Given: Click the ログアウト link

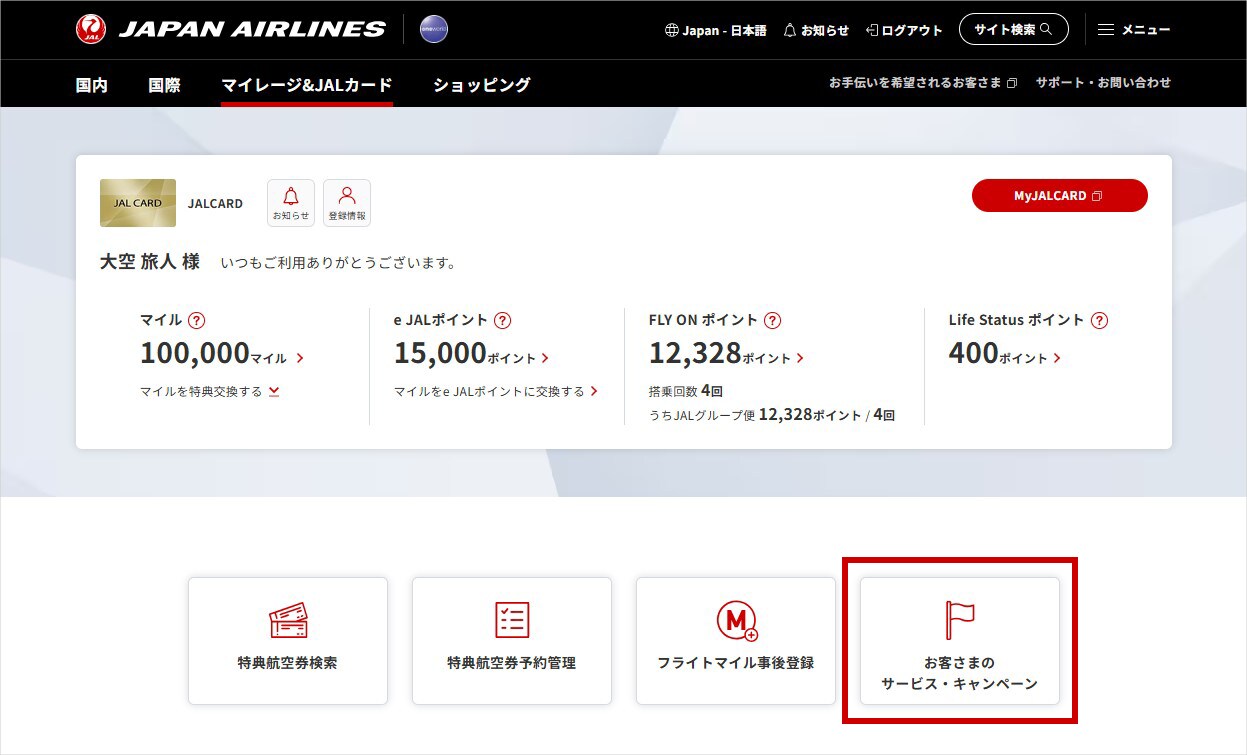Looking at the screenshot, I should coord(905,30).
